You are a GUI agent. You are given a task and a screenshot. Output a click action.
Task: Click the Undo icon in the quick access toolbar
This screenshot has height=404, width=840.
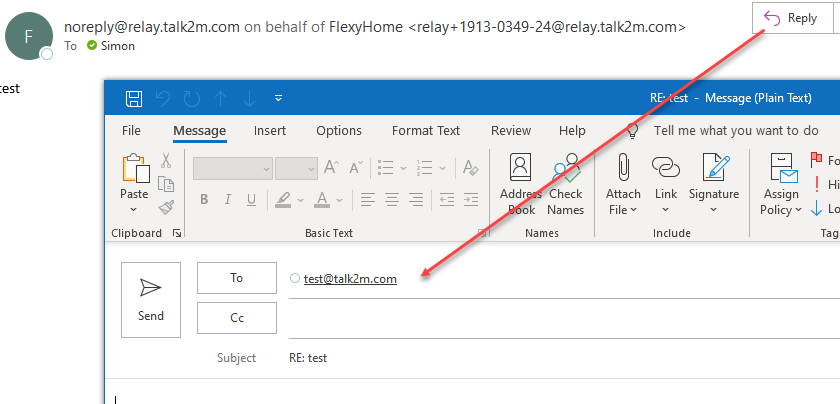(163, 99)
